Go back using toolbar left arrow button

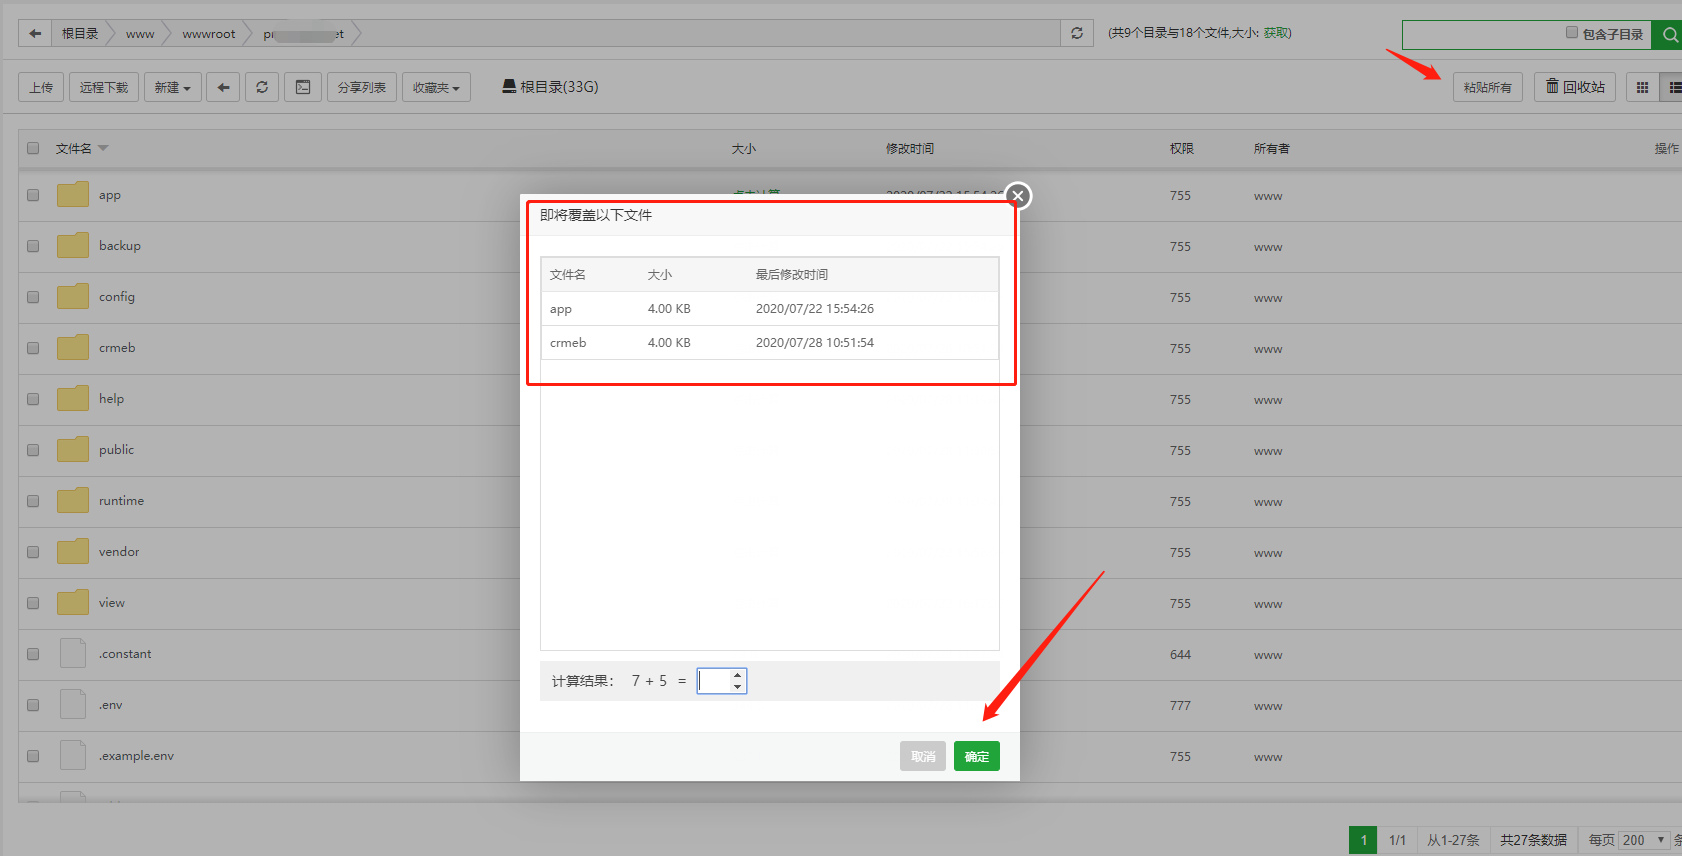click(223, 87)
